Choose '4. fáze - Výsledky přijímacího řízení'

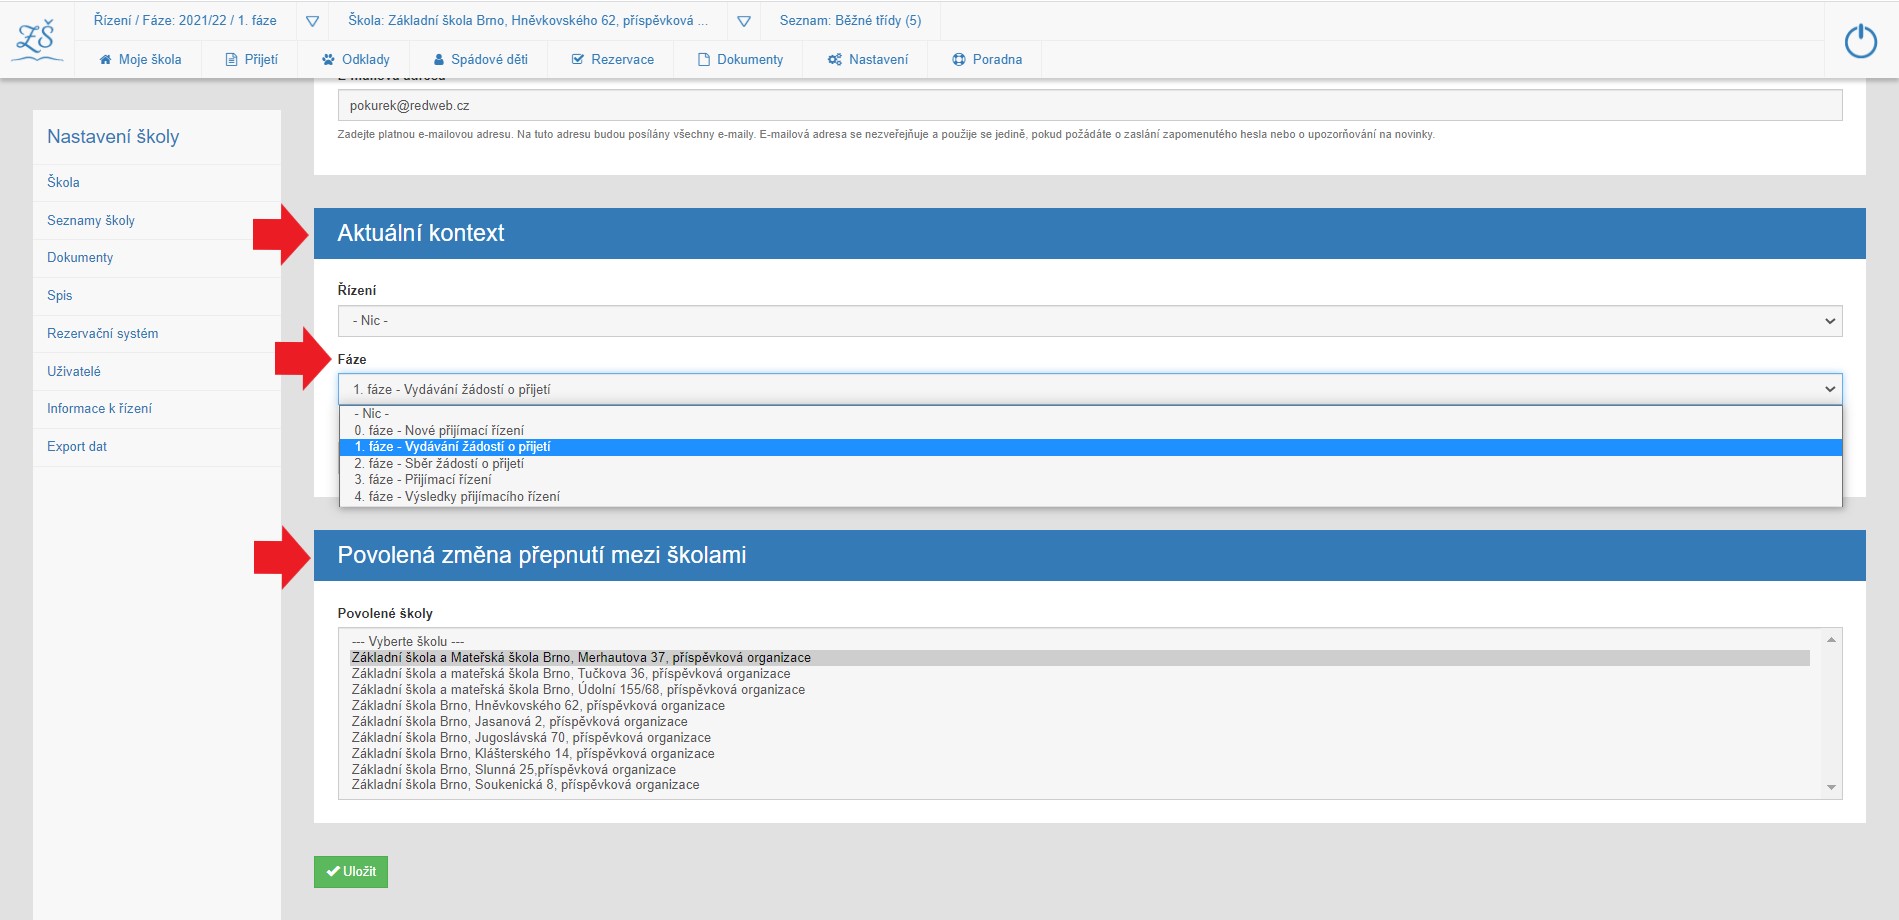click(x=1090, y=497)
